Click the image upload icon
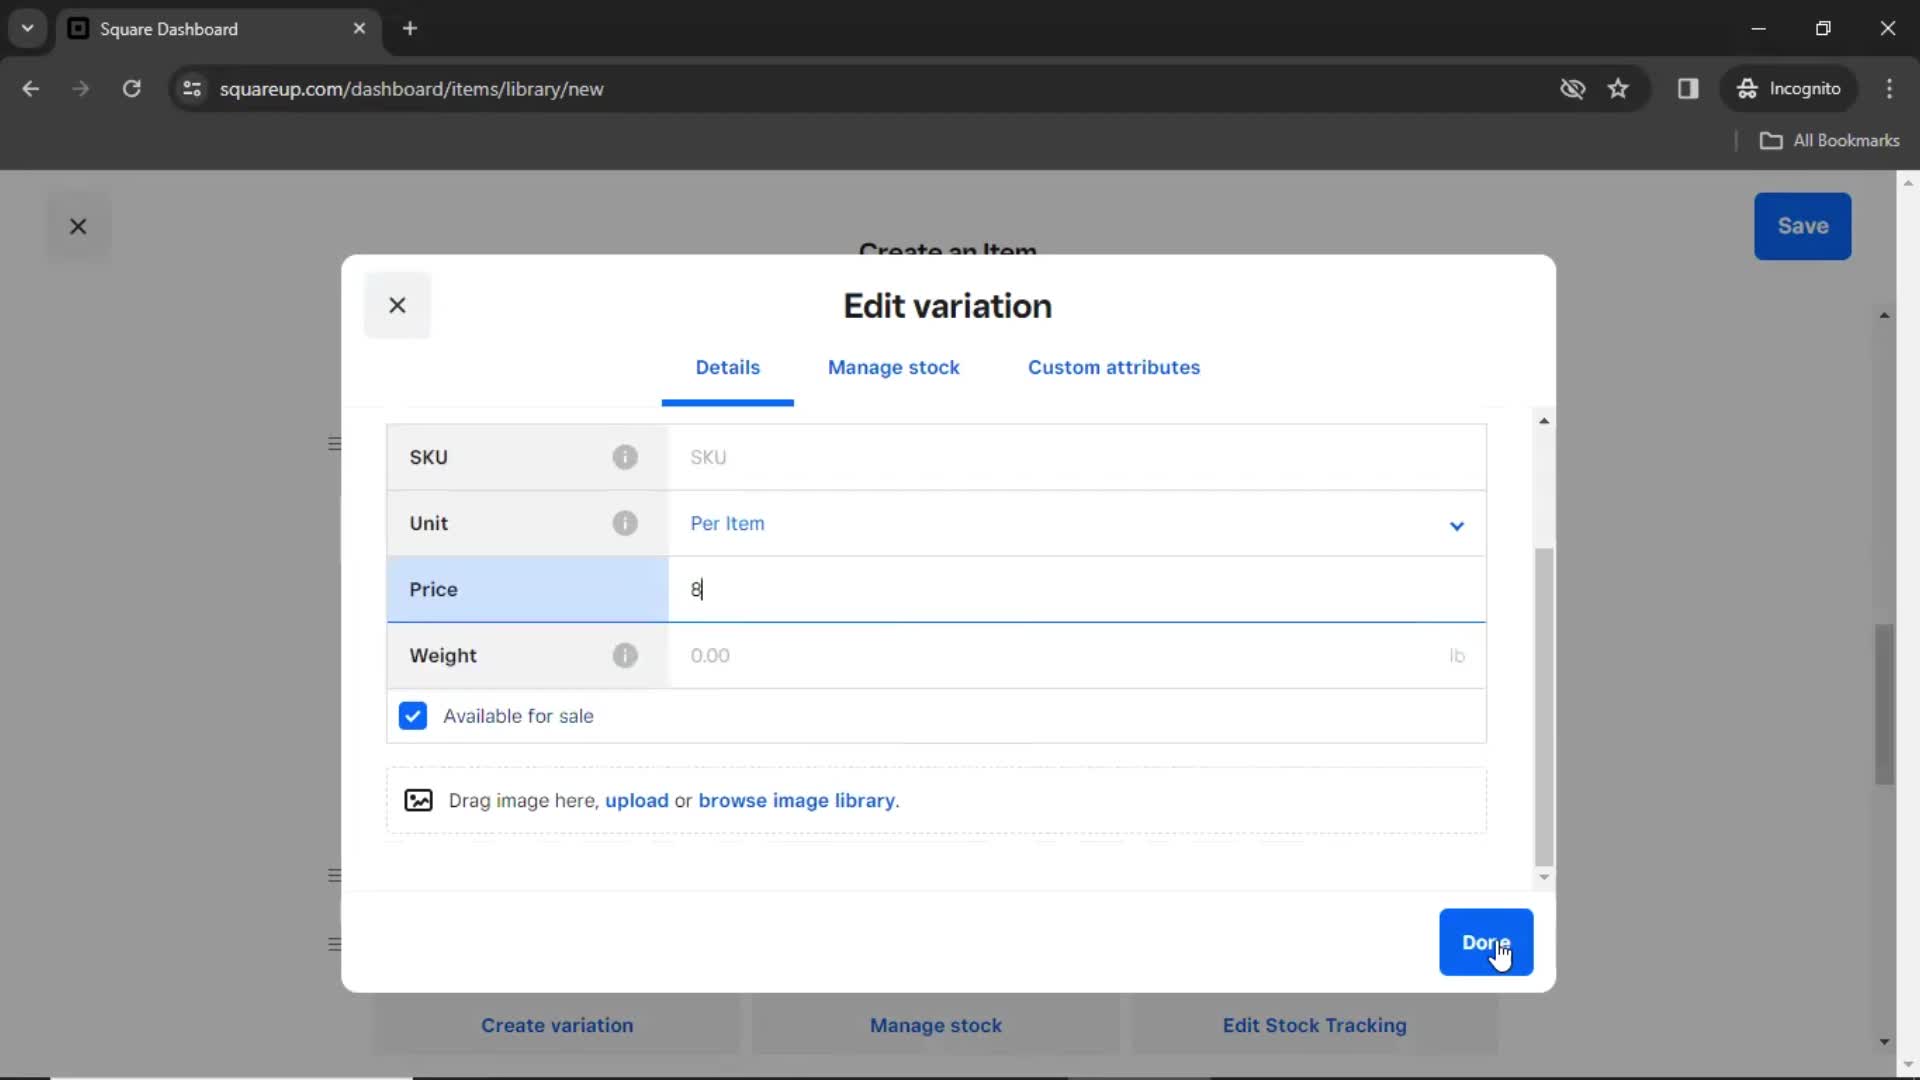The height and width of the screenshot is (1080, 1920). tap(418, 800)
